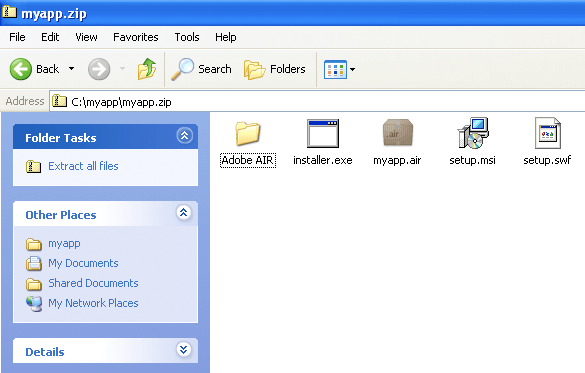Select the Adobe AIR folder icon

(248, 133)
